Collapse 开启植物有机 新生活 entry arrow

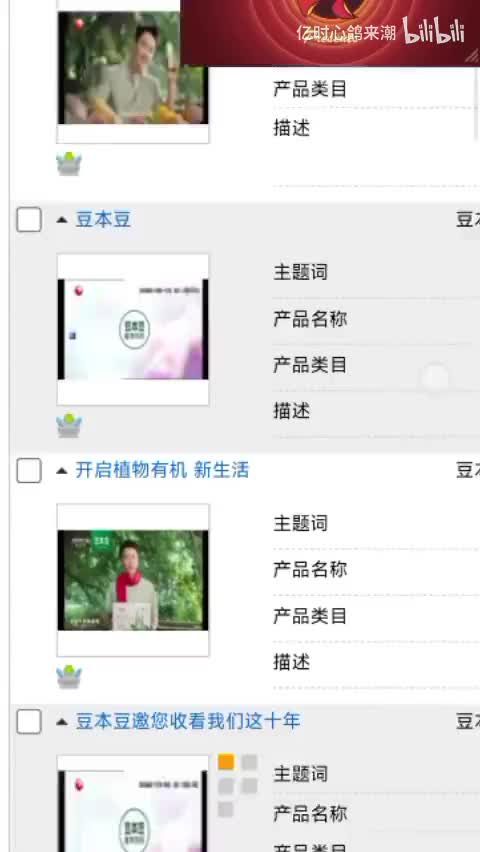(62, 471)
